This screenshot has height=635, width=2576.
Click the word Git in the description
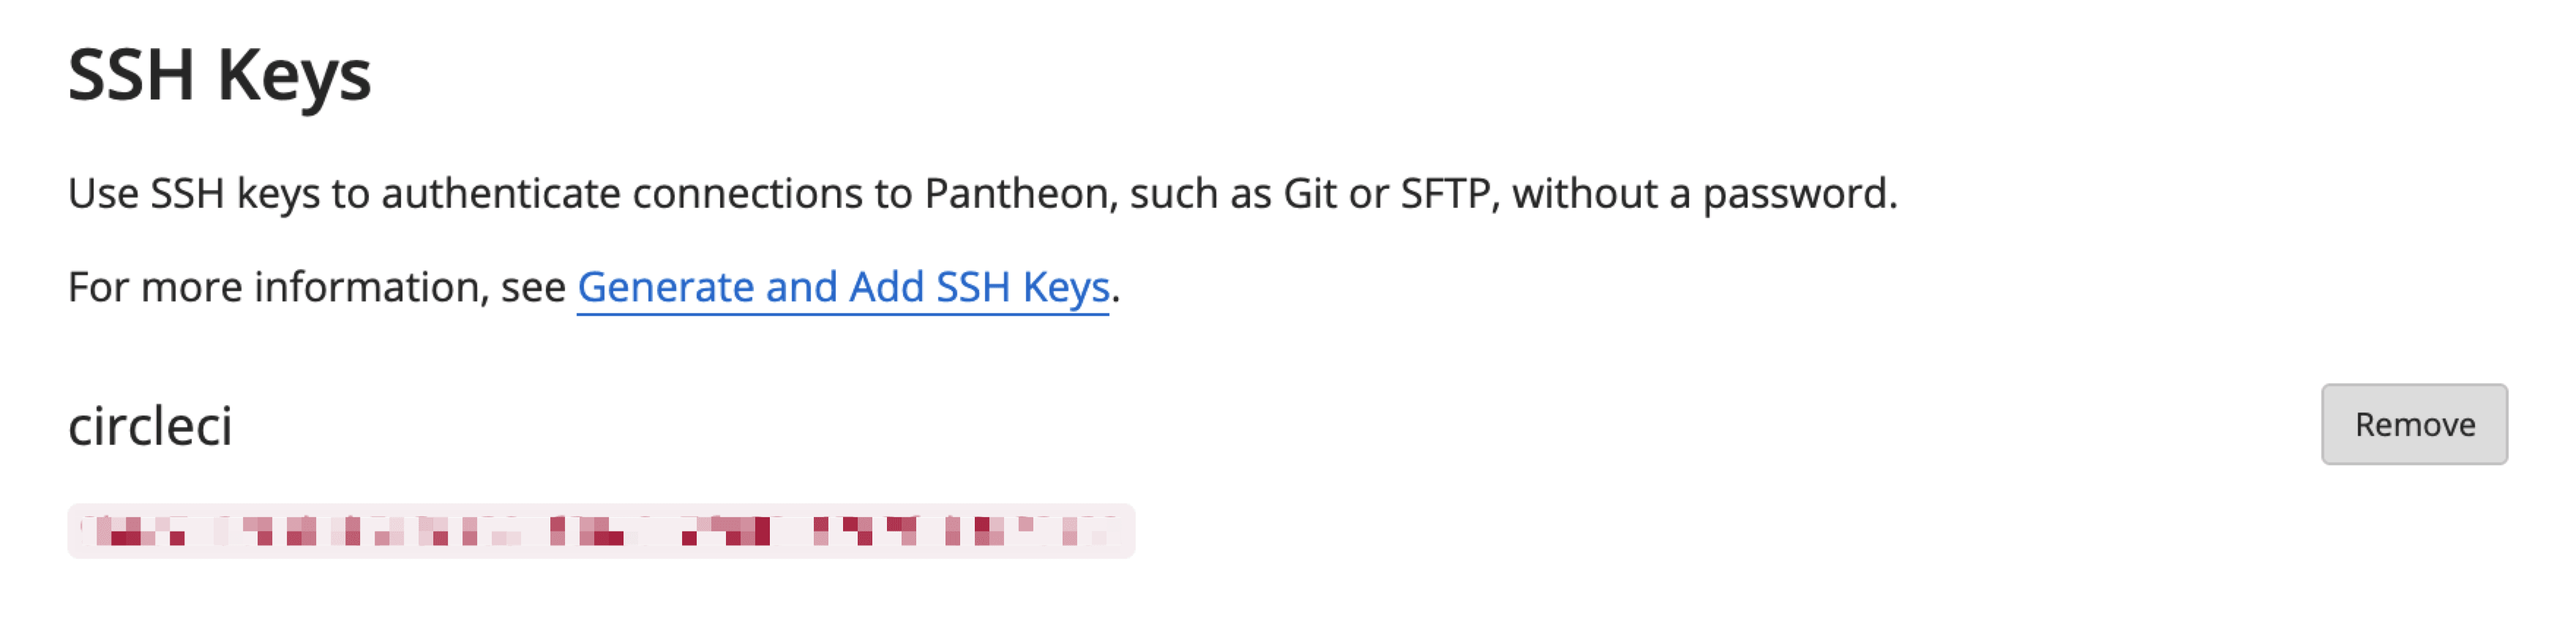[1310, 193]
